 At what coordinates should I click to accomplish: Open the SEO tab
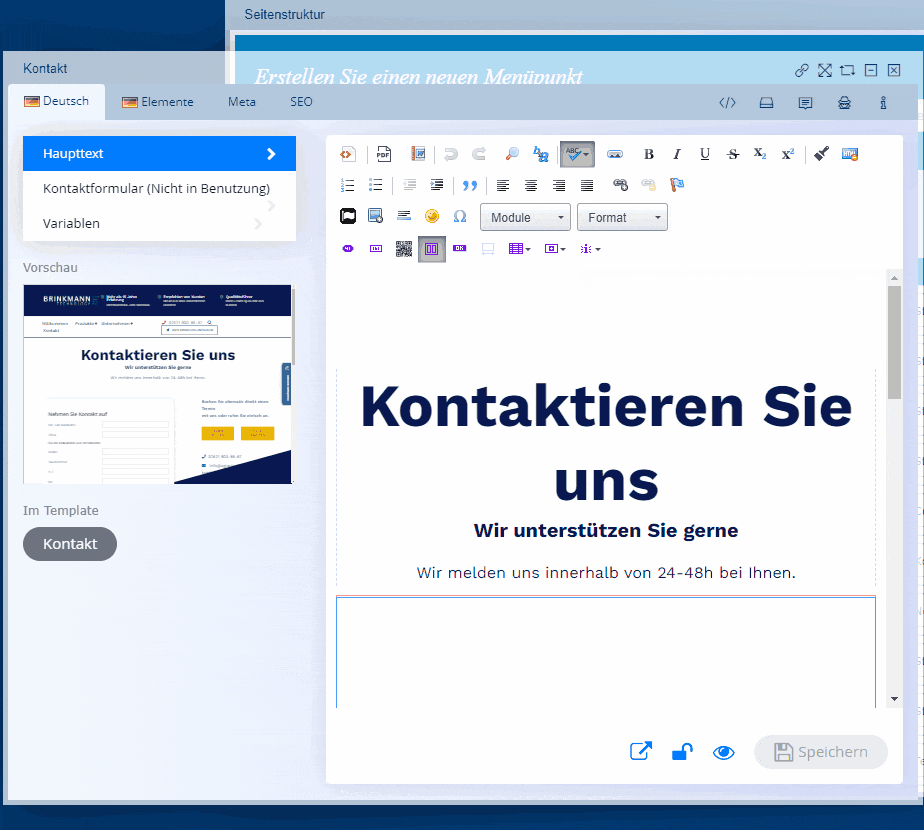301,101
